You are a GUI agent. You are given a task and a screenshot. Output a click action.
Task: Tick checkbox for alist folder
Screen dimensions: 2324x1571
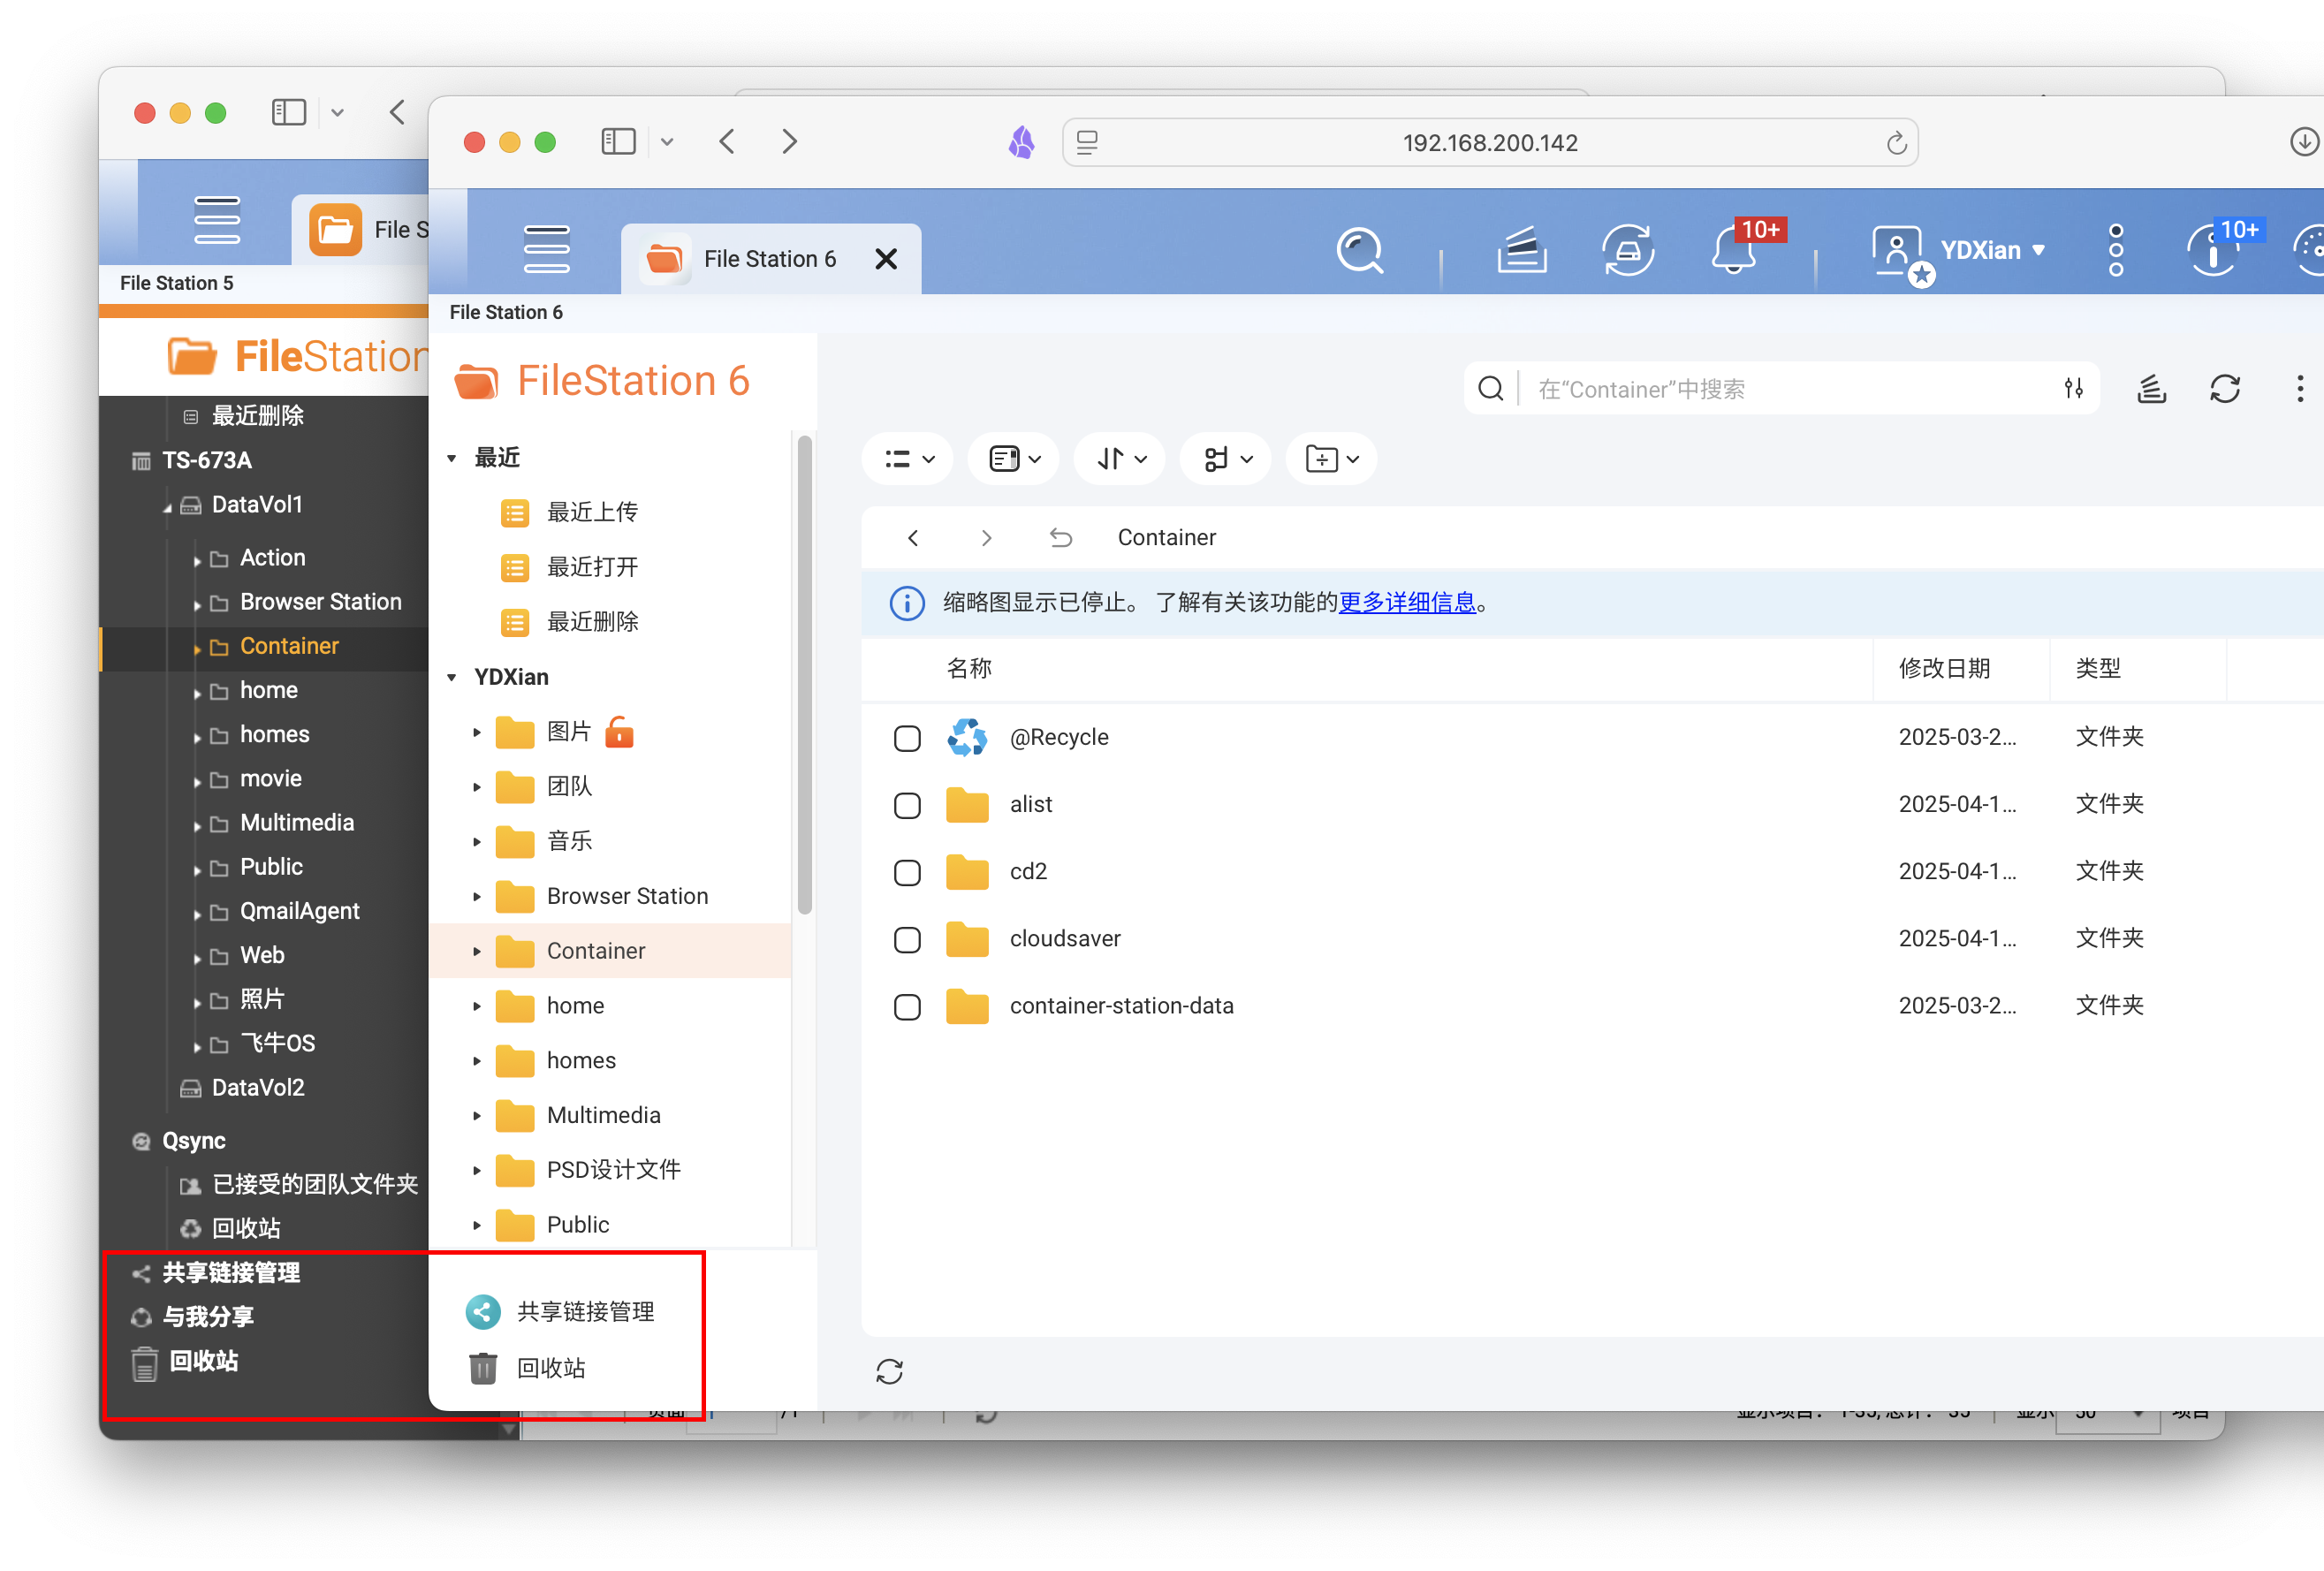coord(907,805)
